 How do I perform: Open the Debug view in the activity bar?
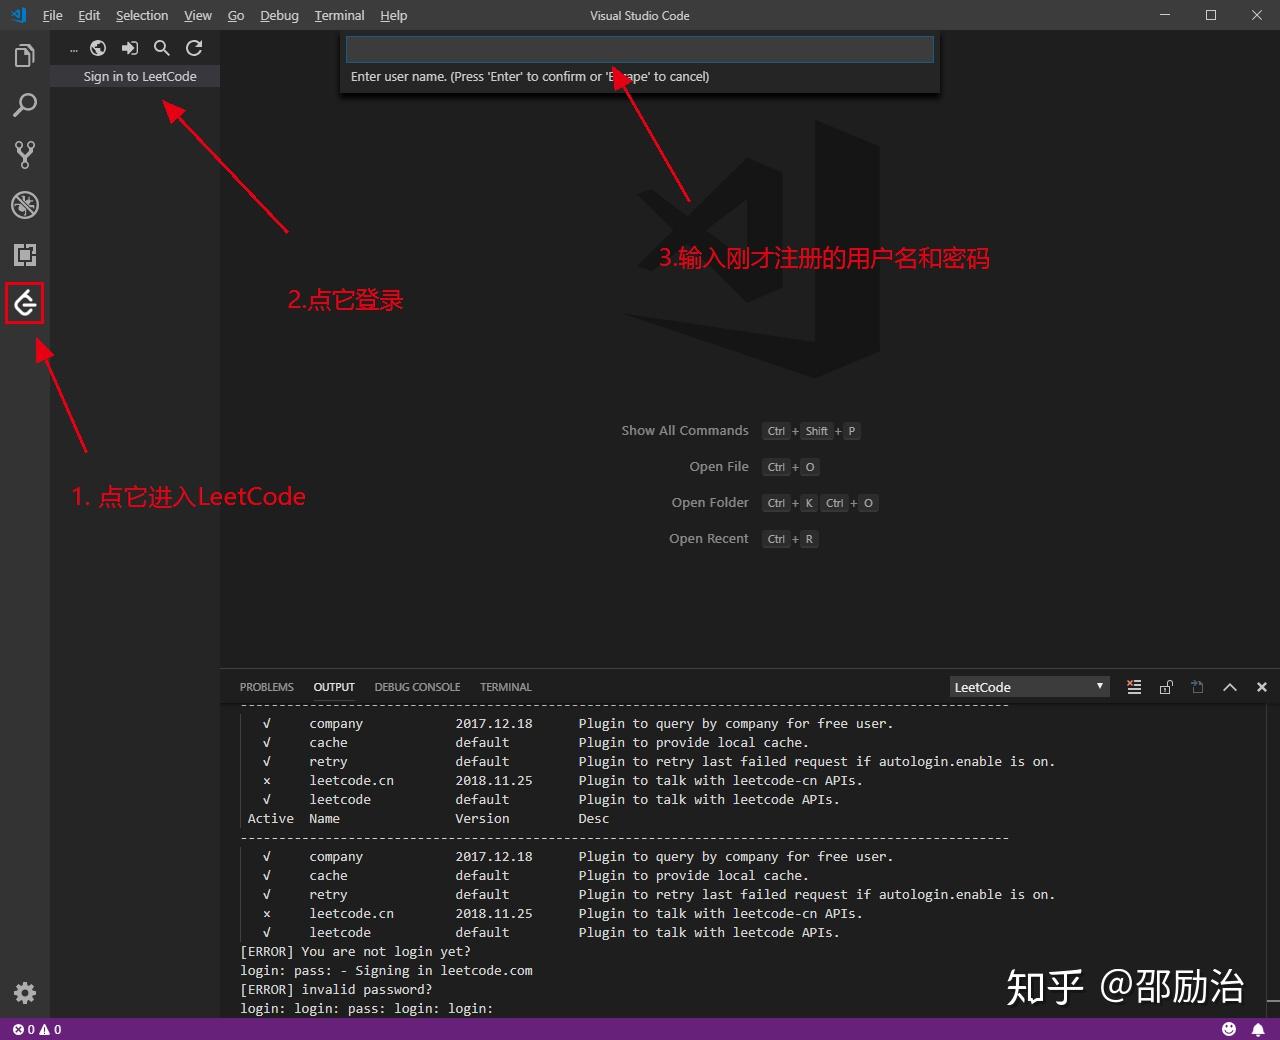pos(25,205)
